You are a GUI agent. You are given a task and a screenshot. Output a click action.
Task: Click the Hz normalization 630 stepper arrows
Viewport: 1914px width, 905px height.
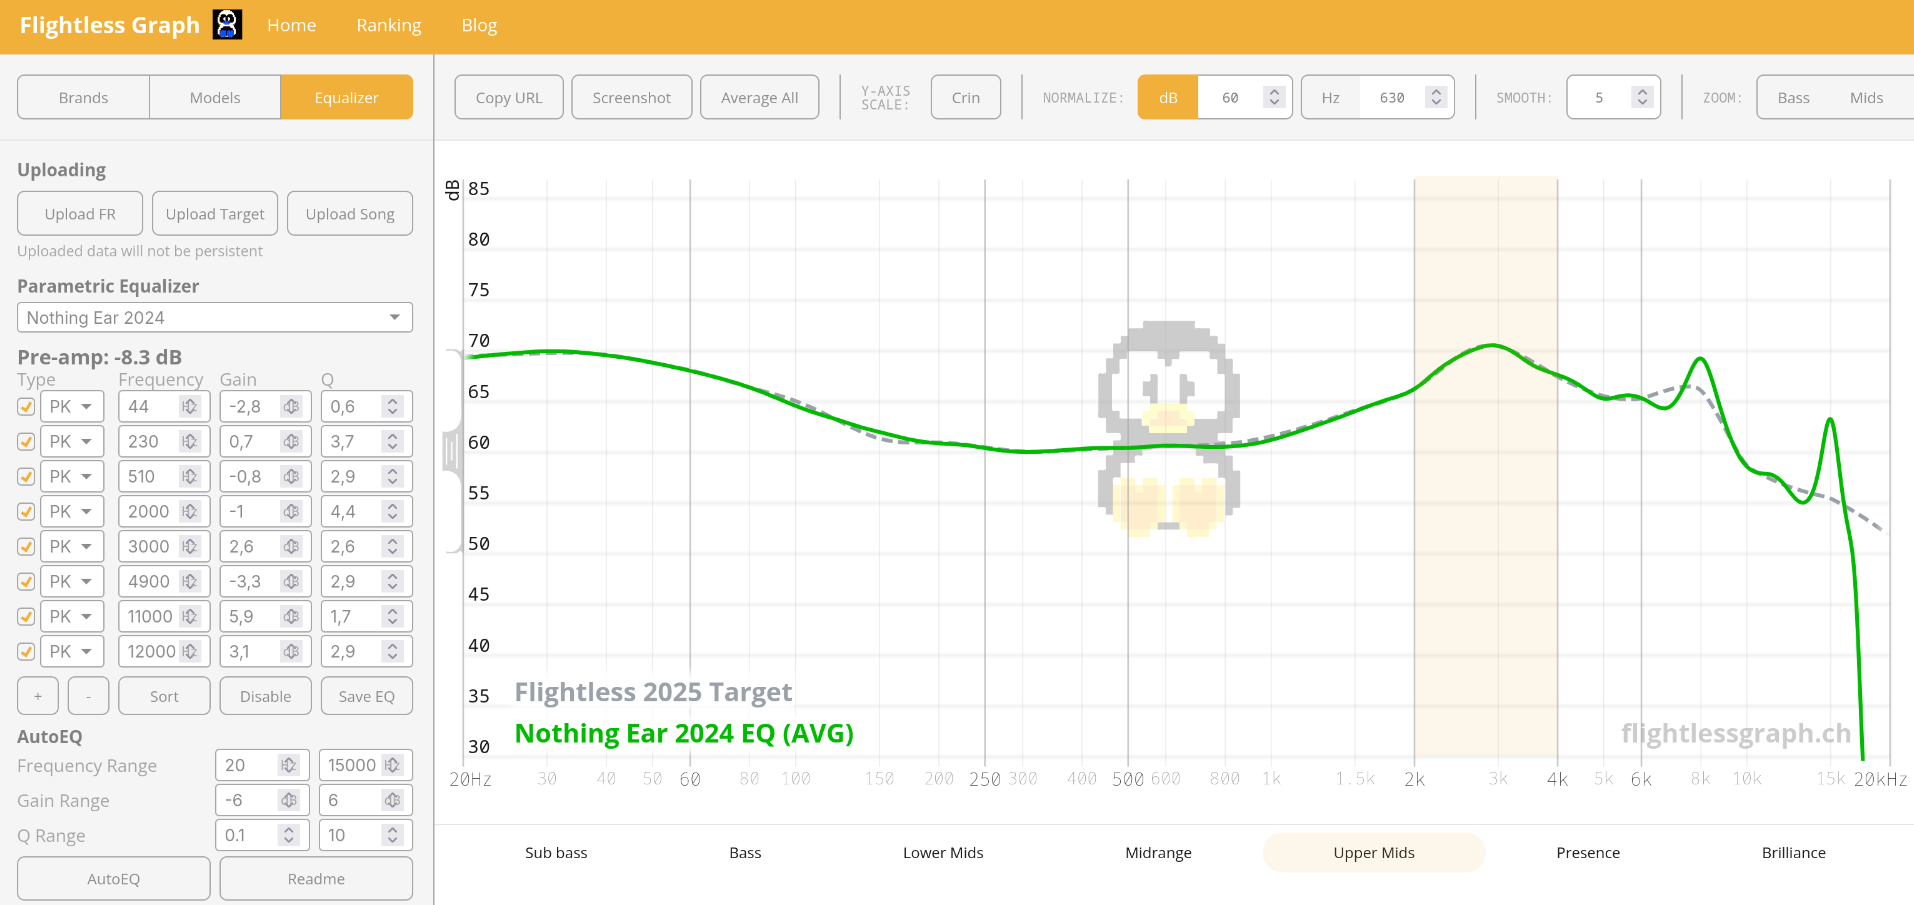[1436, 97]
